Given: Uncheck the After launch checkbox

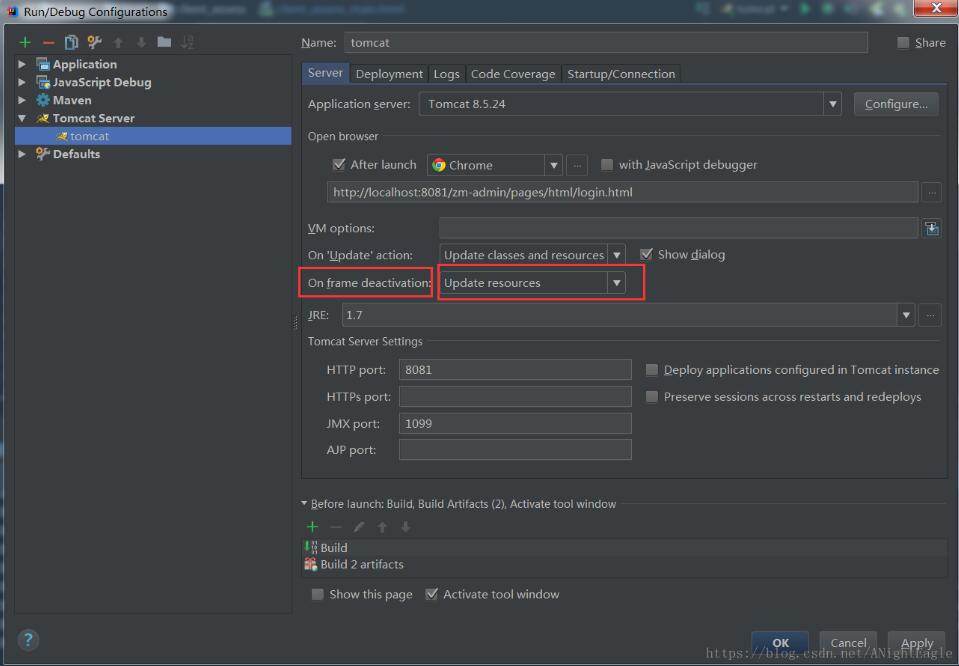Looking at the screenshot, I should point(339,165).
